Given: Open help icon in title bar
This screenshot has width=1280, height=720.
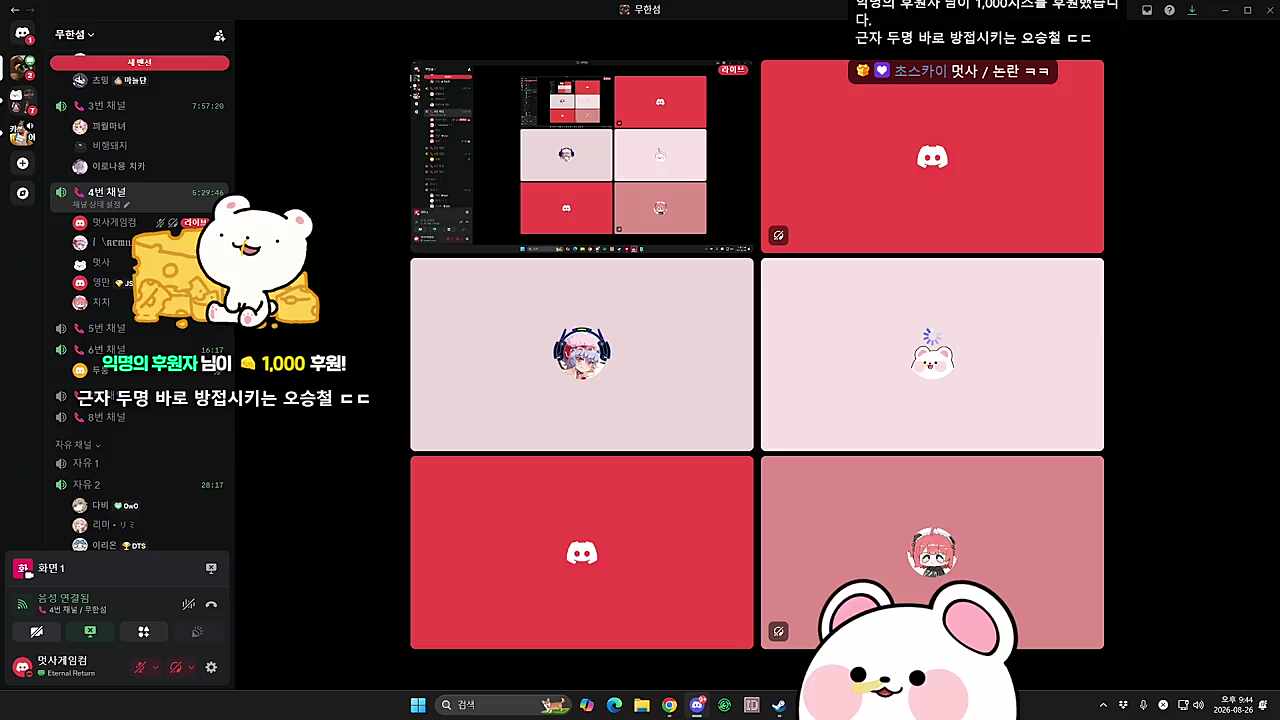Looking at the screenshot, I should [x=1169, y=10].
